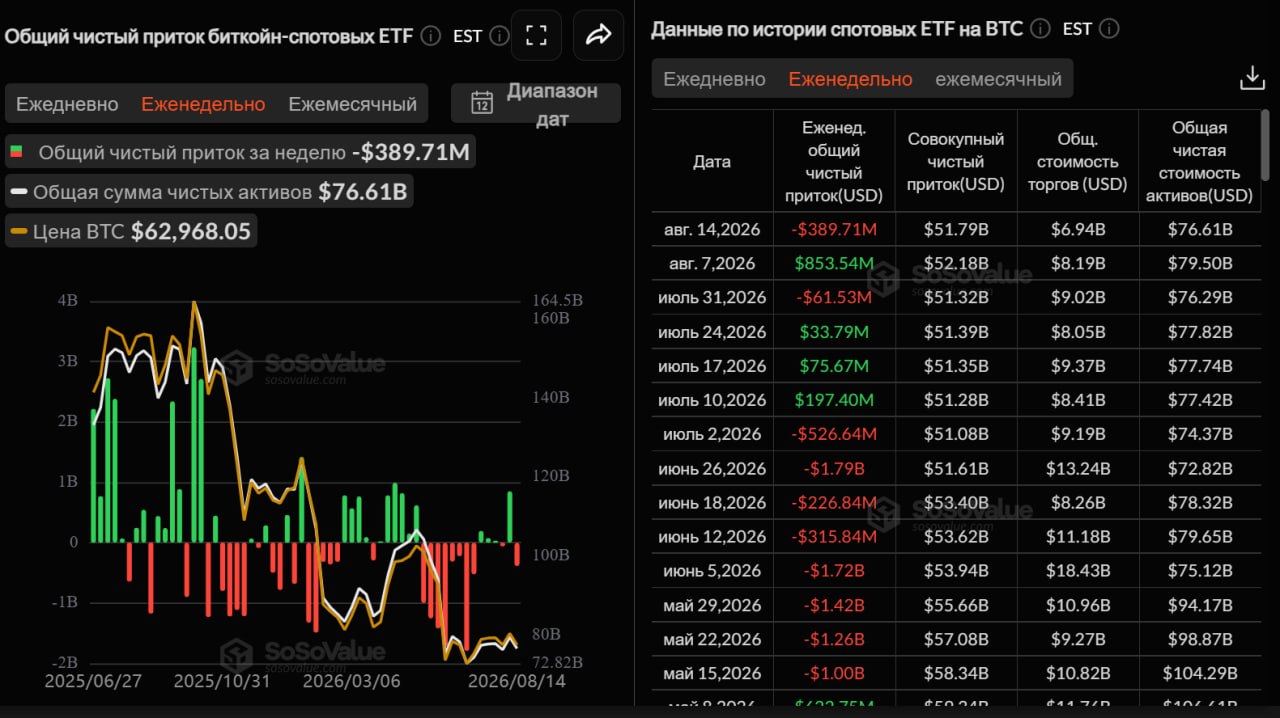Click the -$61.53M inflow cell
Screen dimensions: 1280x718
(x=834, y=297)
